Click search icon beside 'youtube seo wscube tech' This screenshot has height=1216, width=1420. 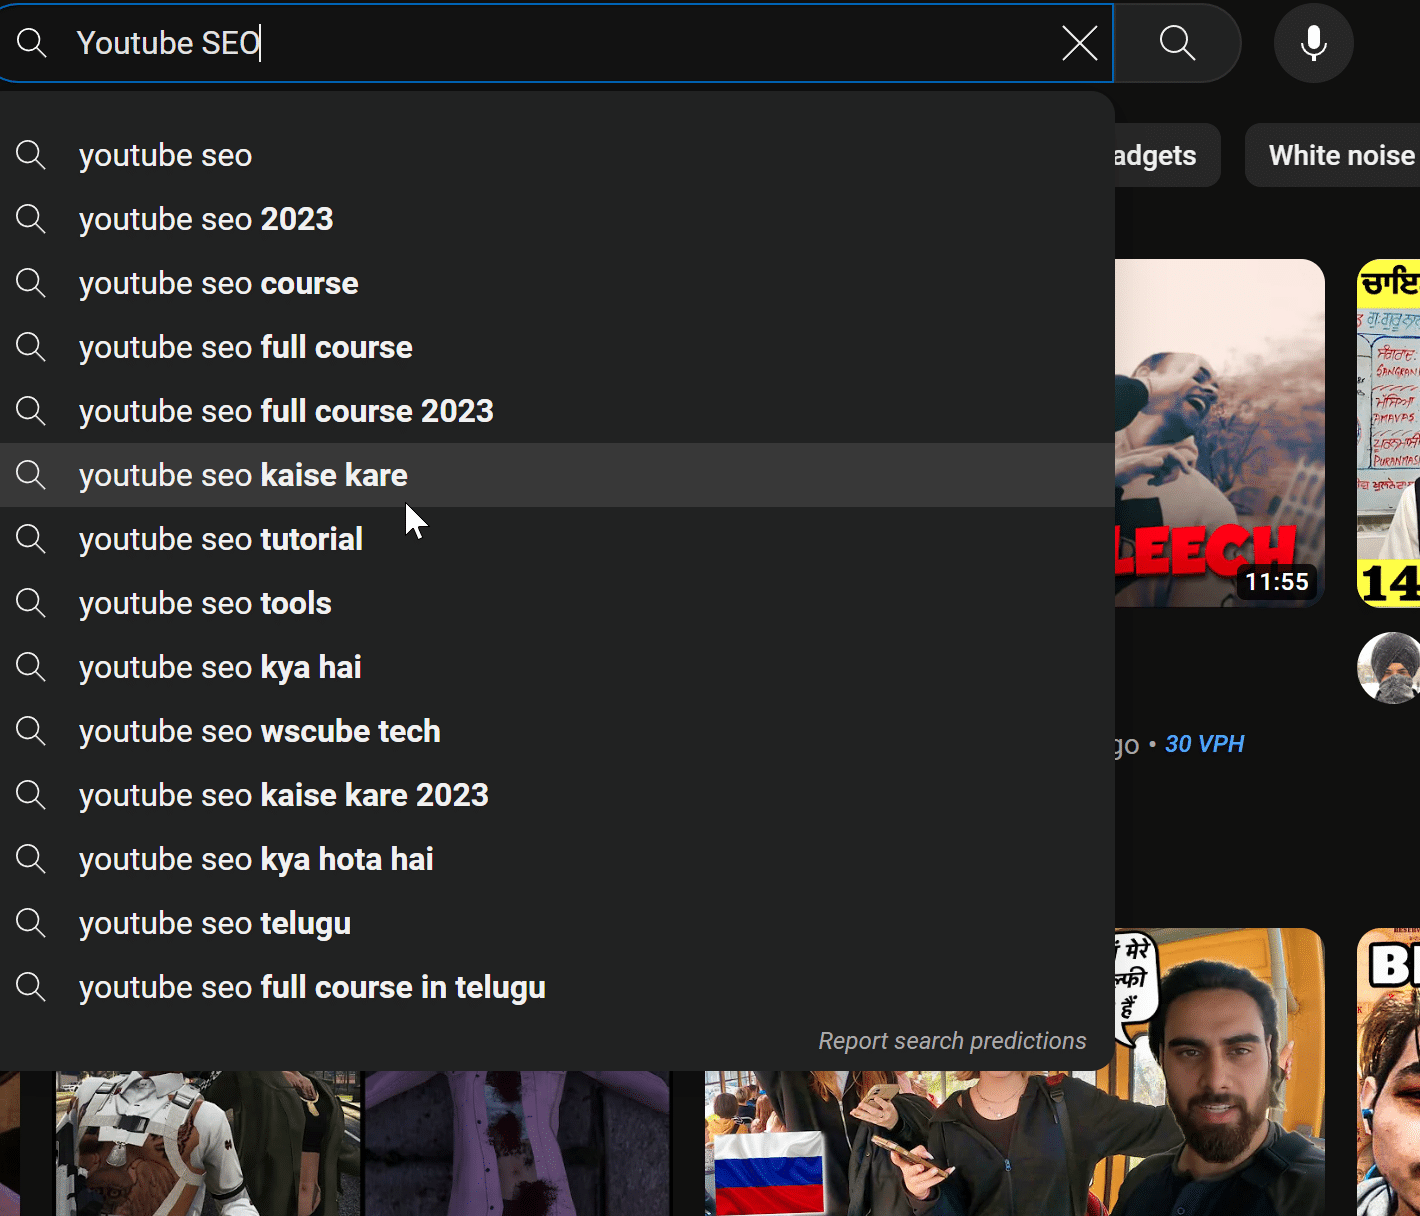pos(31,731)
